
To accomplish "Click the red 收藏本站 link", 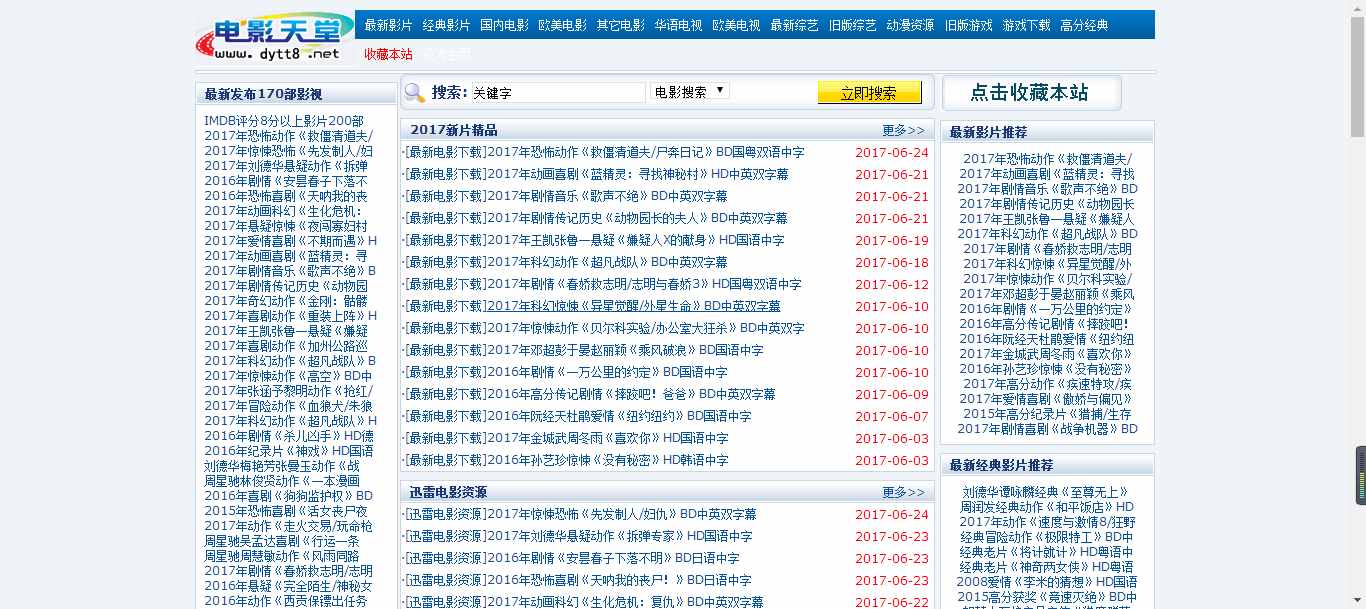I will [x=388, y=54].
